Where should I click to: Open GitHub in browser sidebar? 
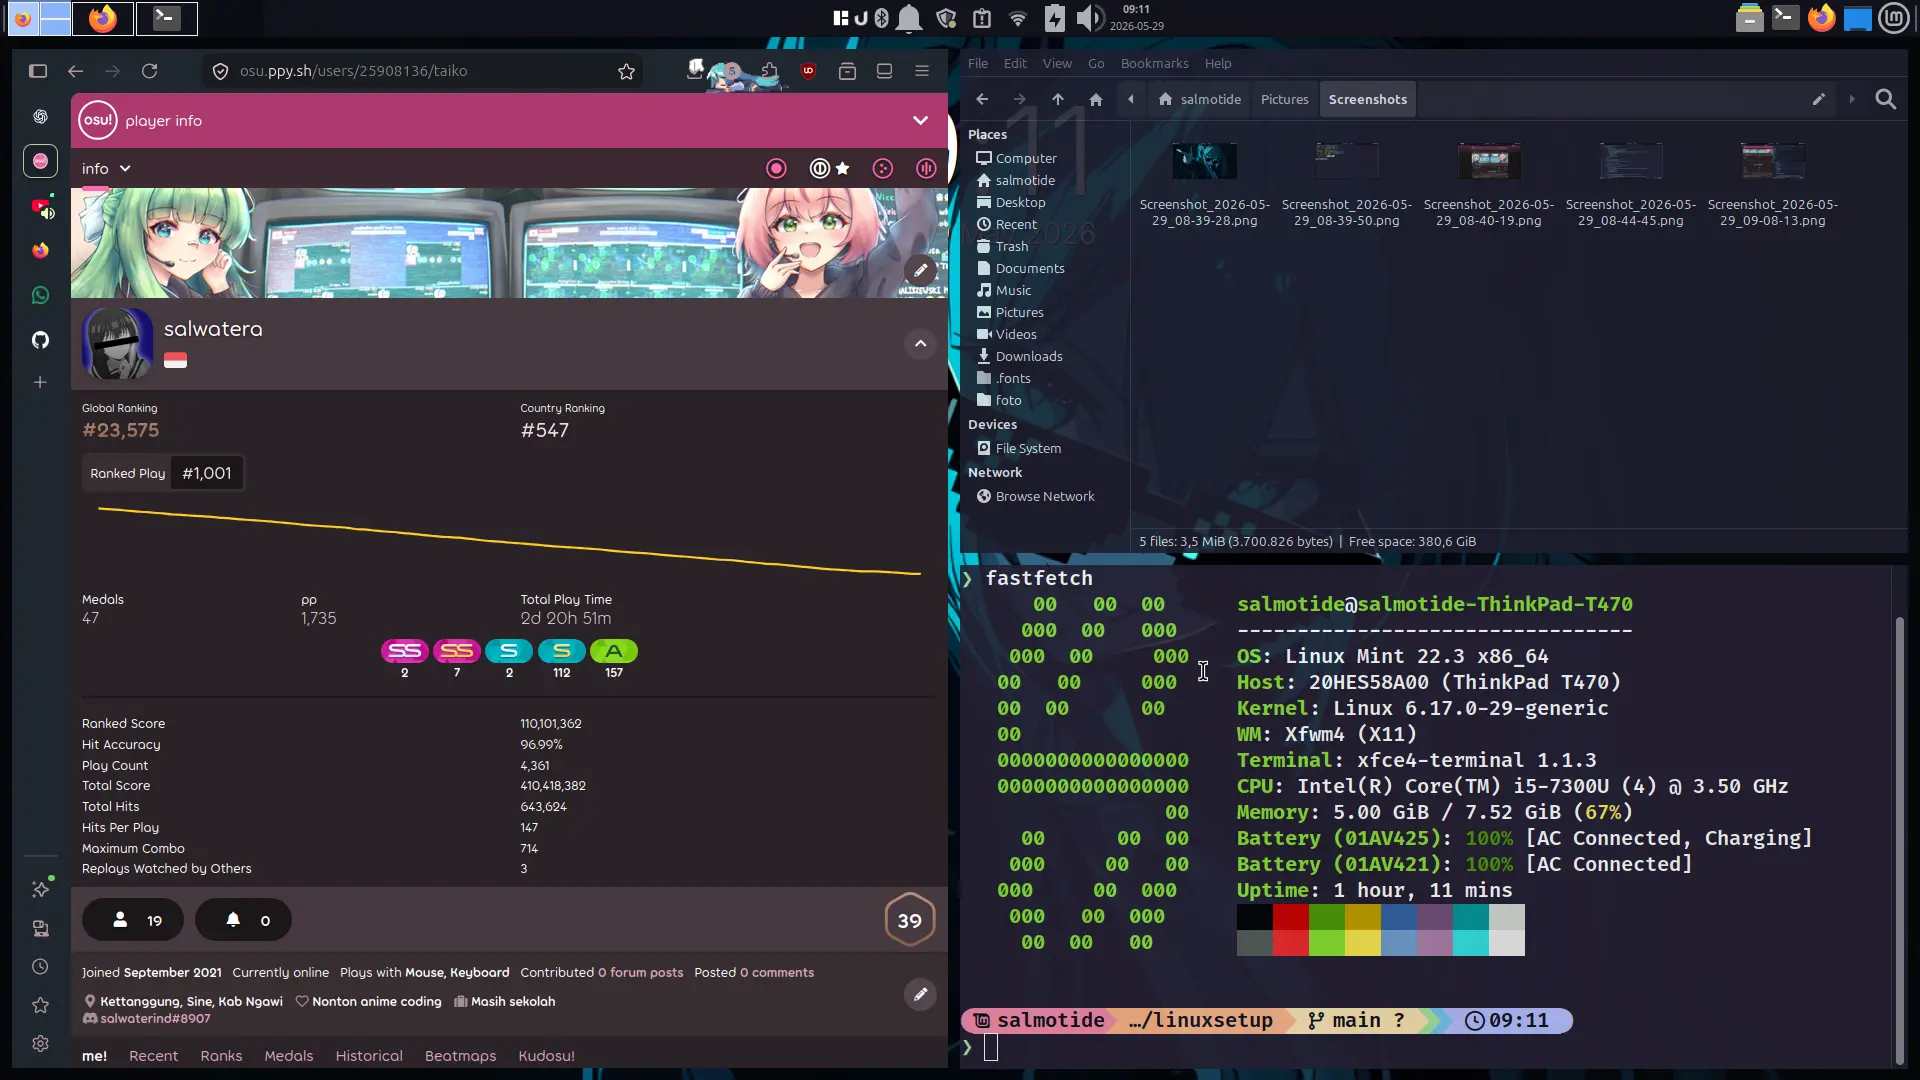40,340
